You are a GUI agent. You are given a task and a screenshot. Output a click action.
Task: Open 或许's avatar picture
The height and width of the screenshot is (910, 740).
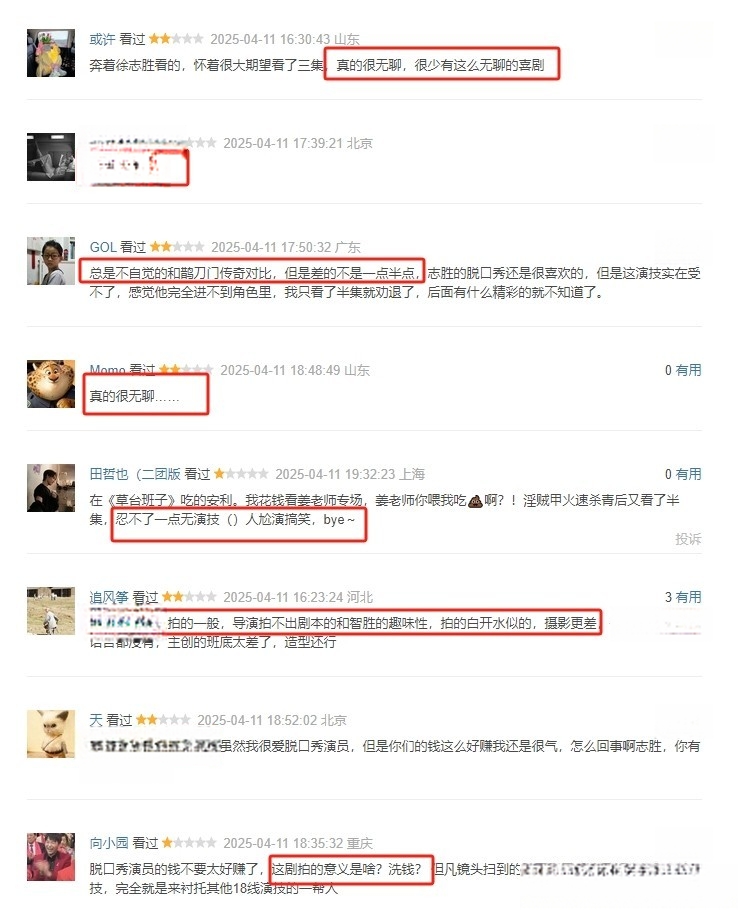(51, 53)
